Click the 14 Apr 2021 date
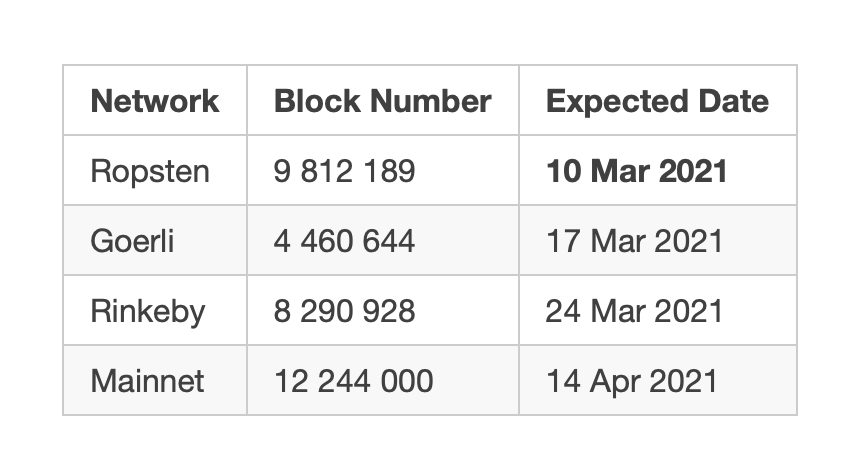Image resolution: width=864 pixels, height=472 pixels. [x=632, y=381]
